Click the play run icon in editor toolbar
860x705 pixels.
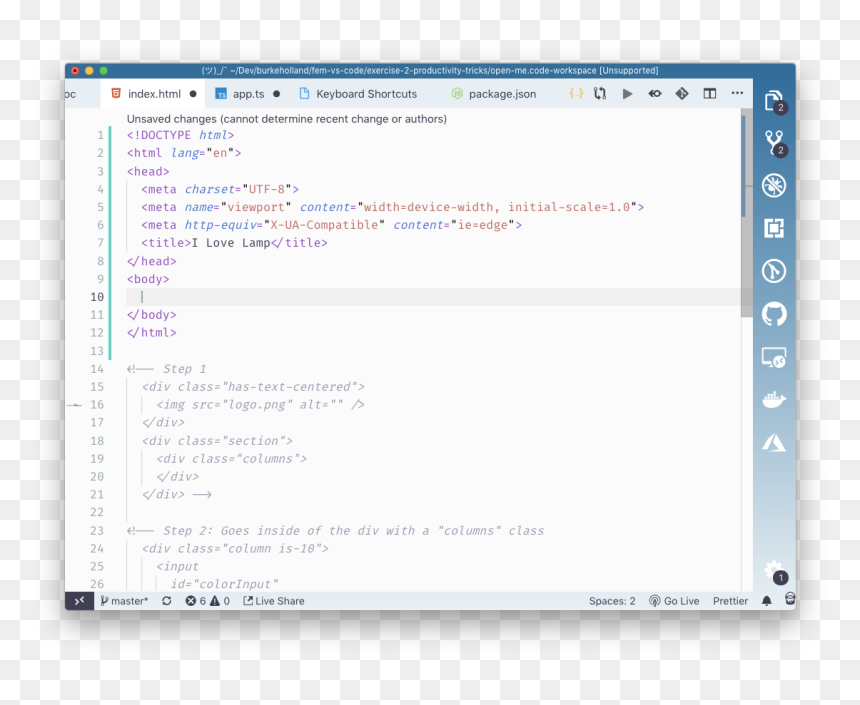627,94
